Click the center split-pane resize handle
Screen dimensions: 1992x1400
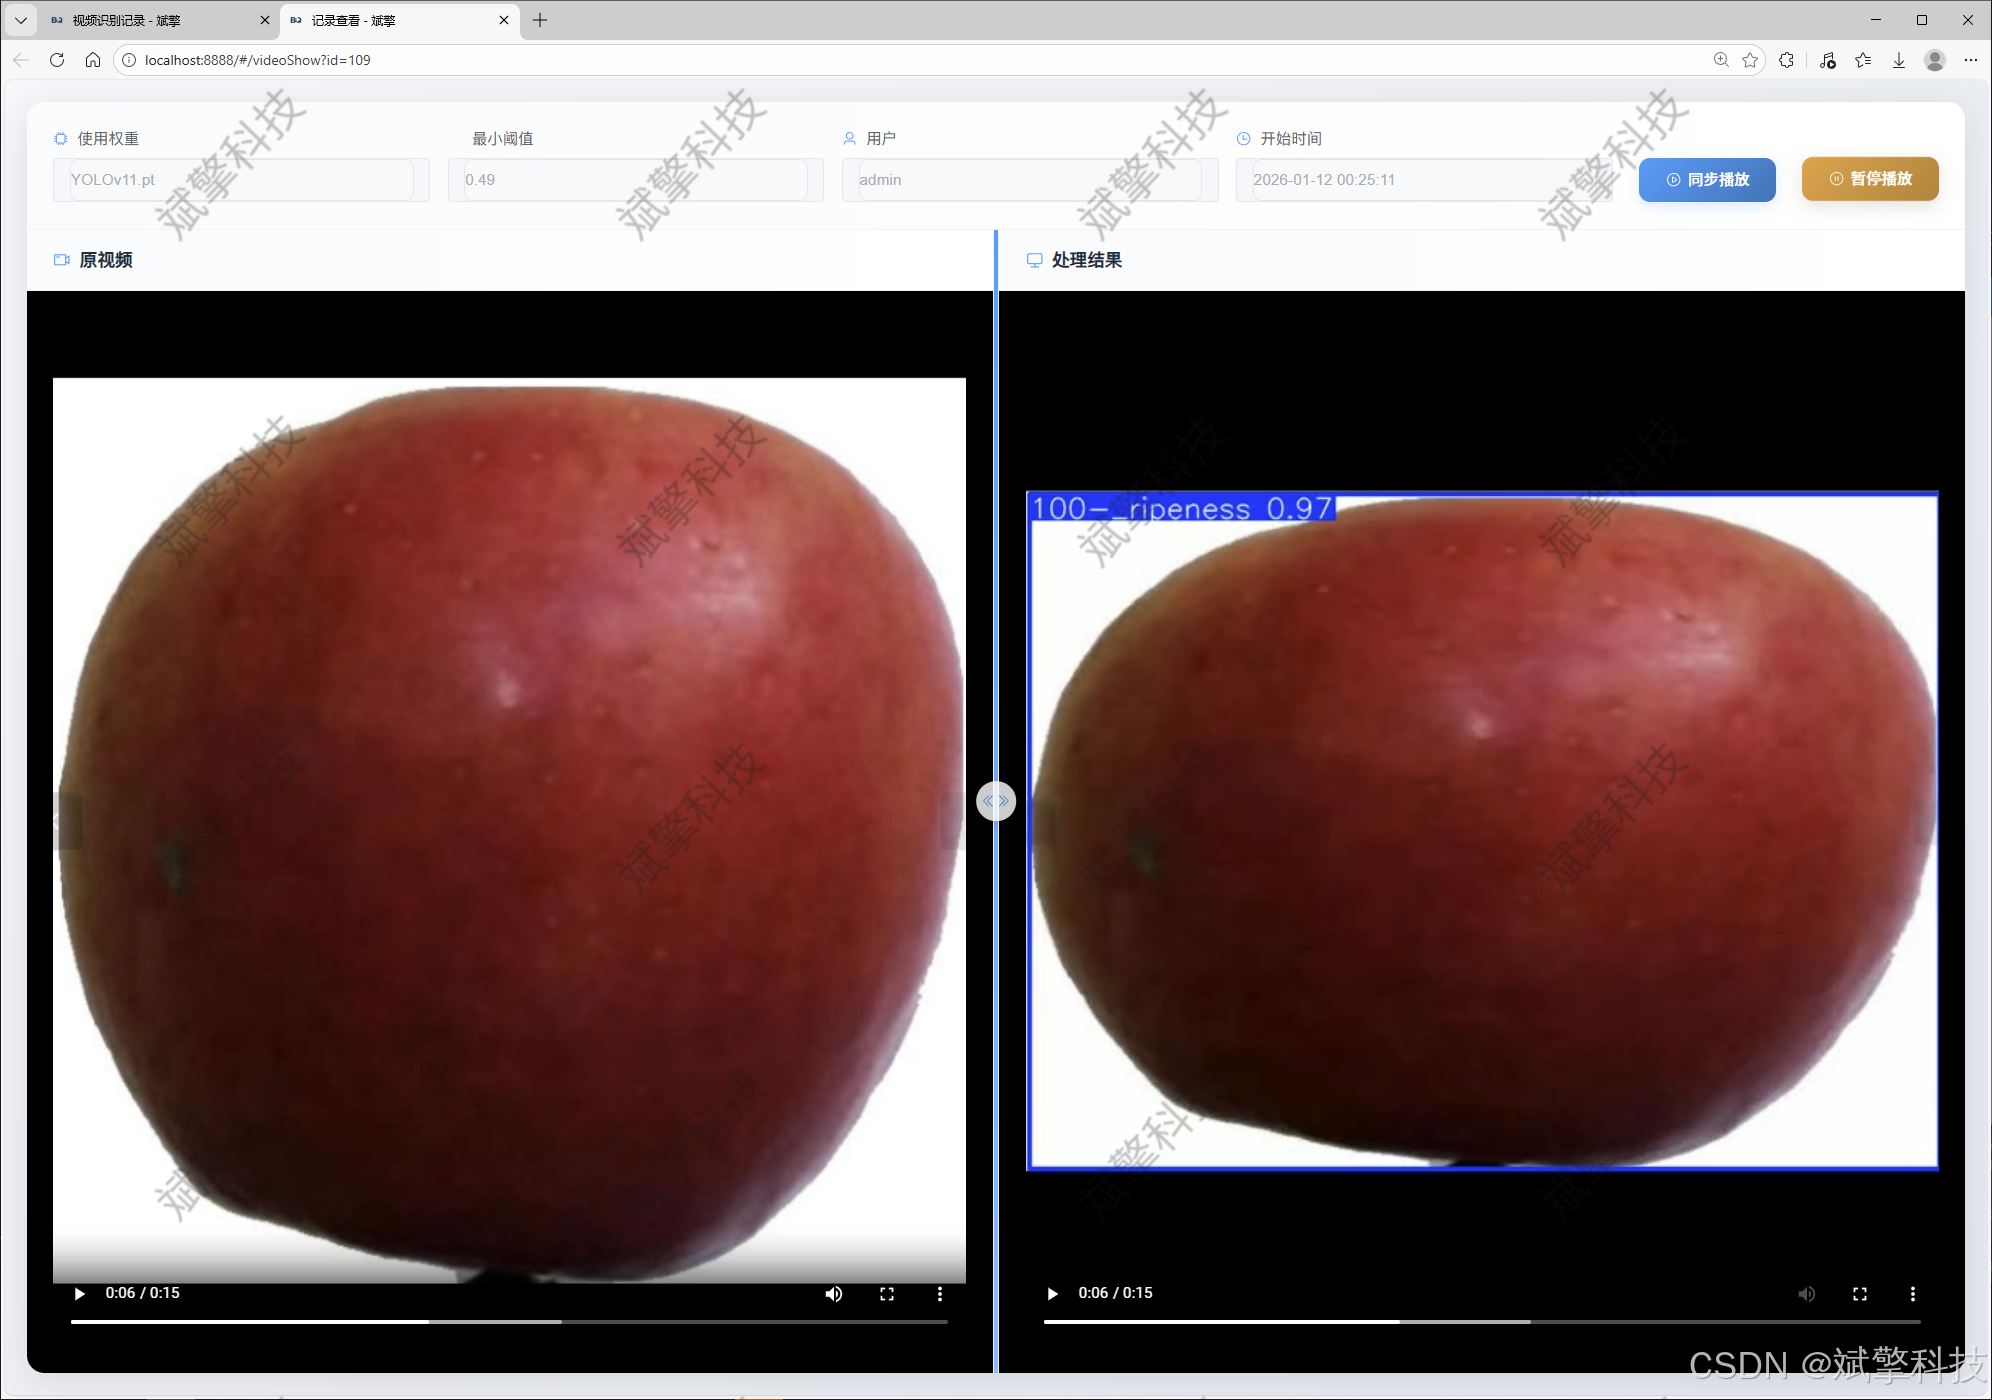[995, 801]
